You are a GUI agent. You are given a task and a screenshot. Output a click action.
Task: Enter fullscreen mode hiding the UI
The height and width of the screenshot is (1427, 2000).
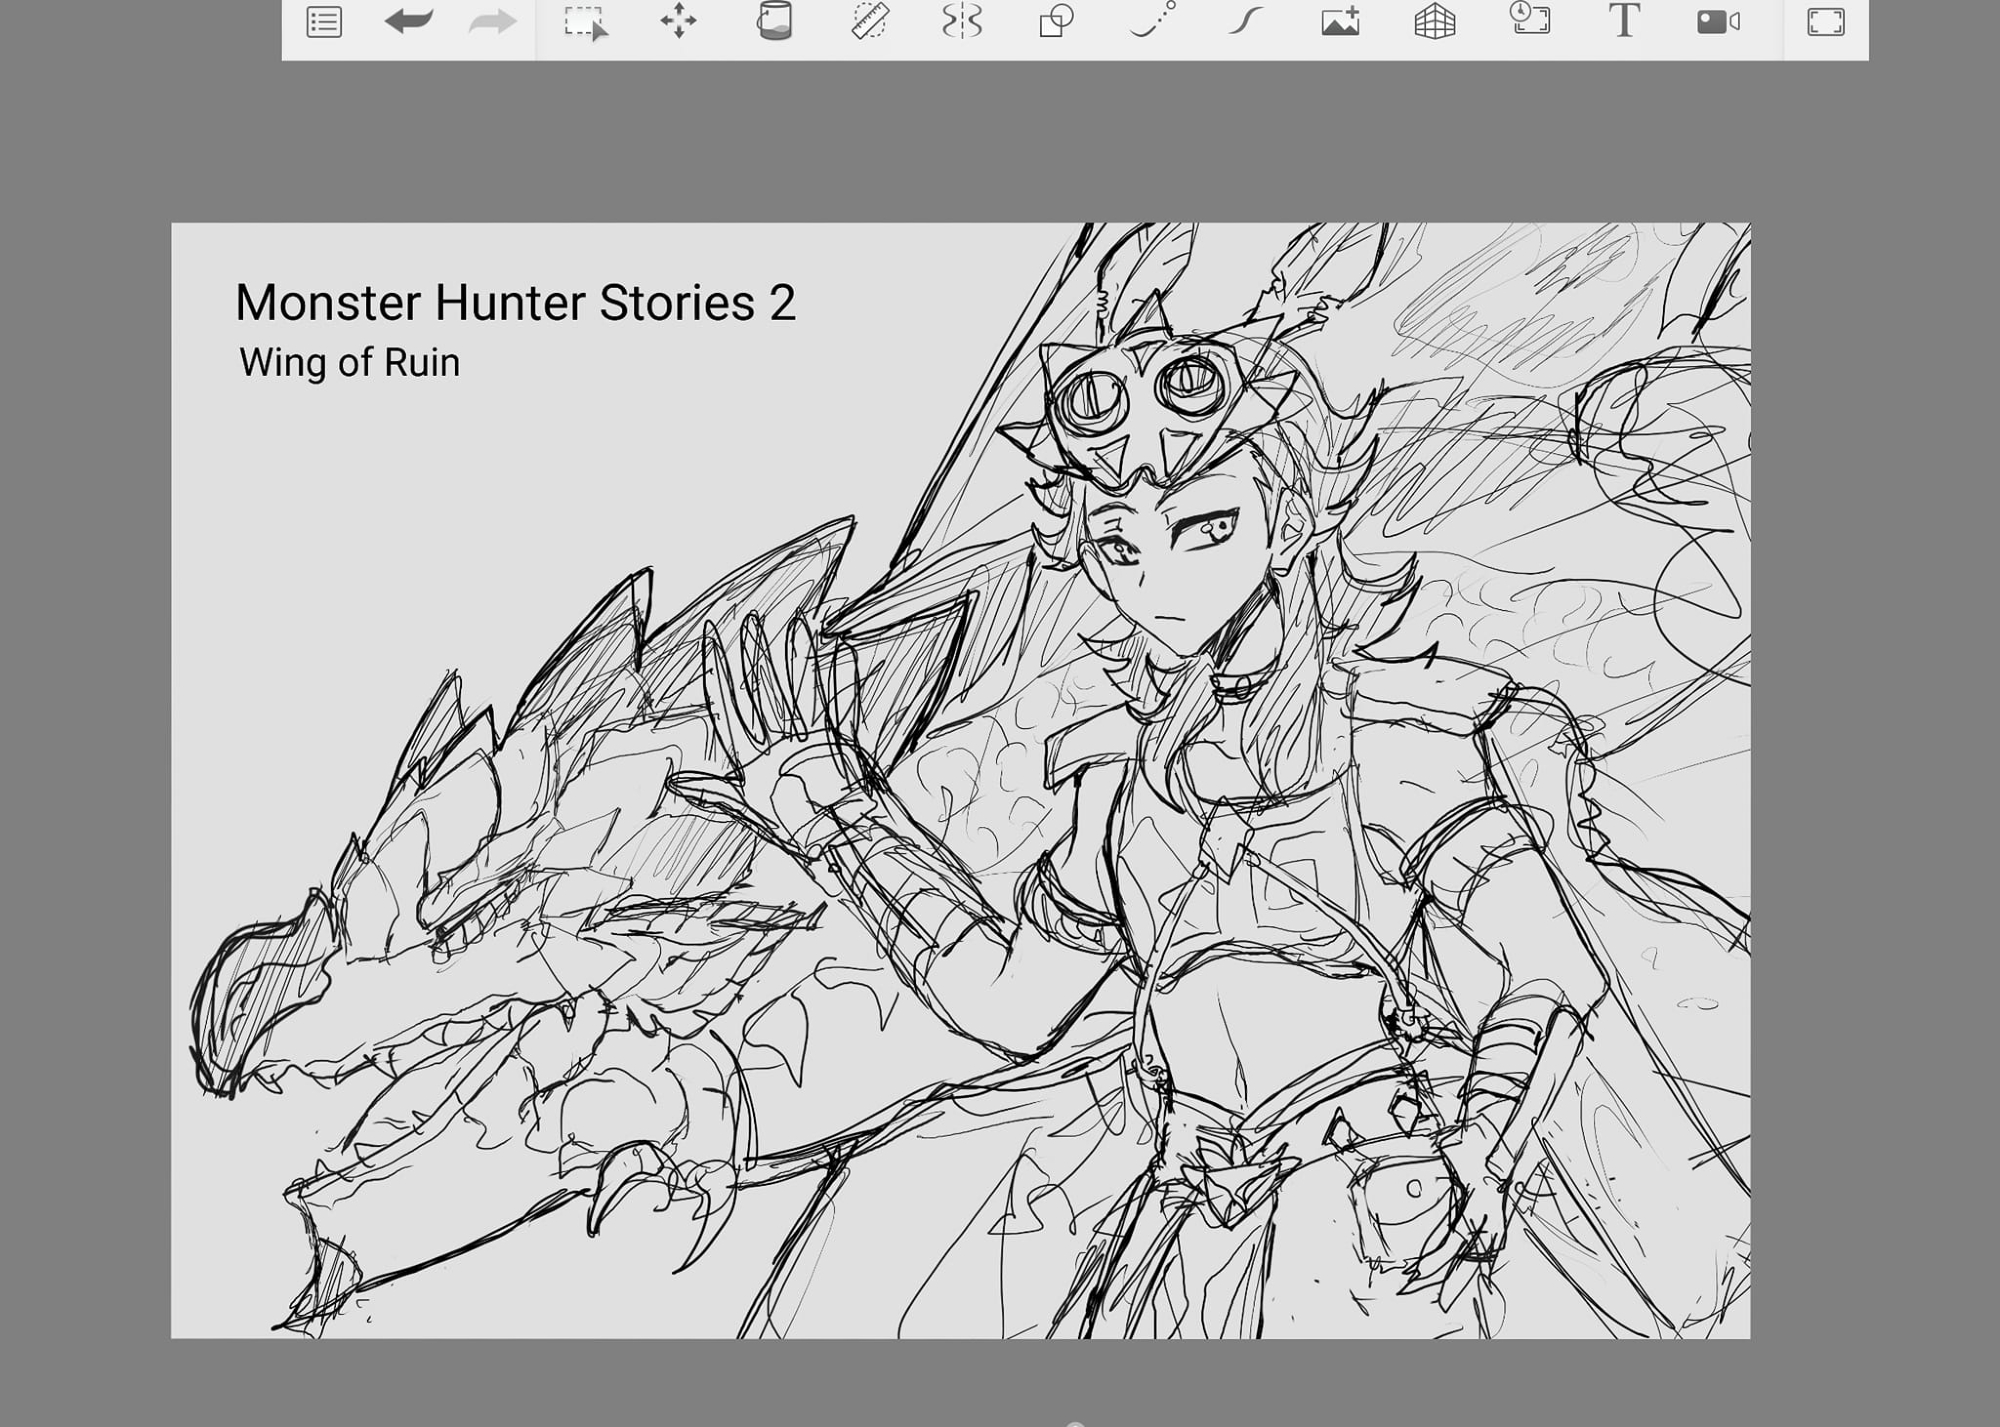point(1825,22)
